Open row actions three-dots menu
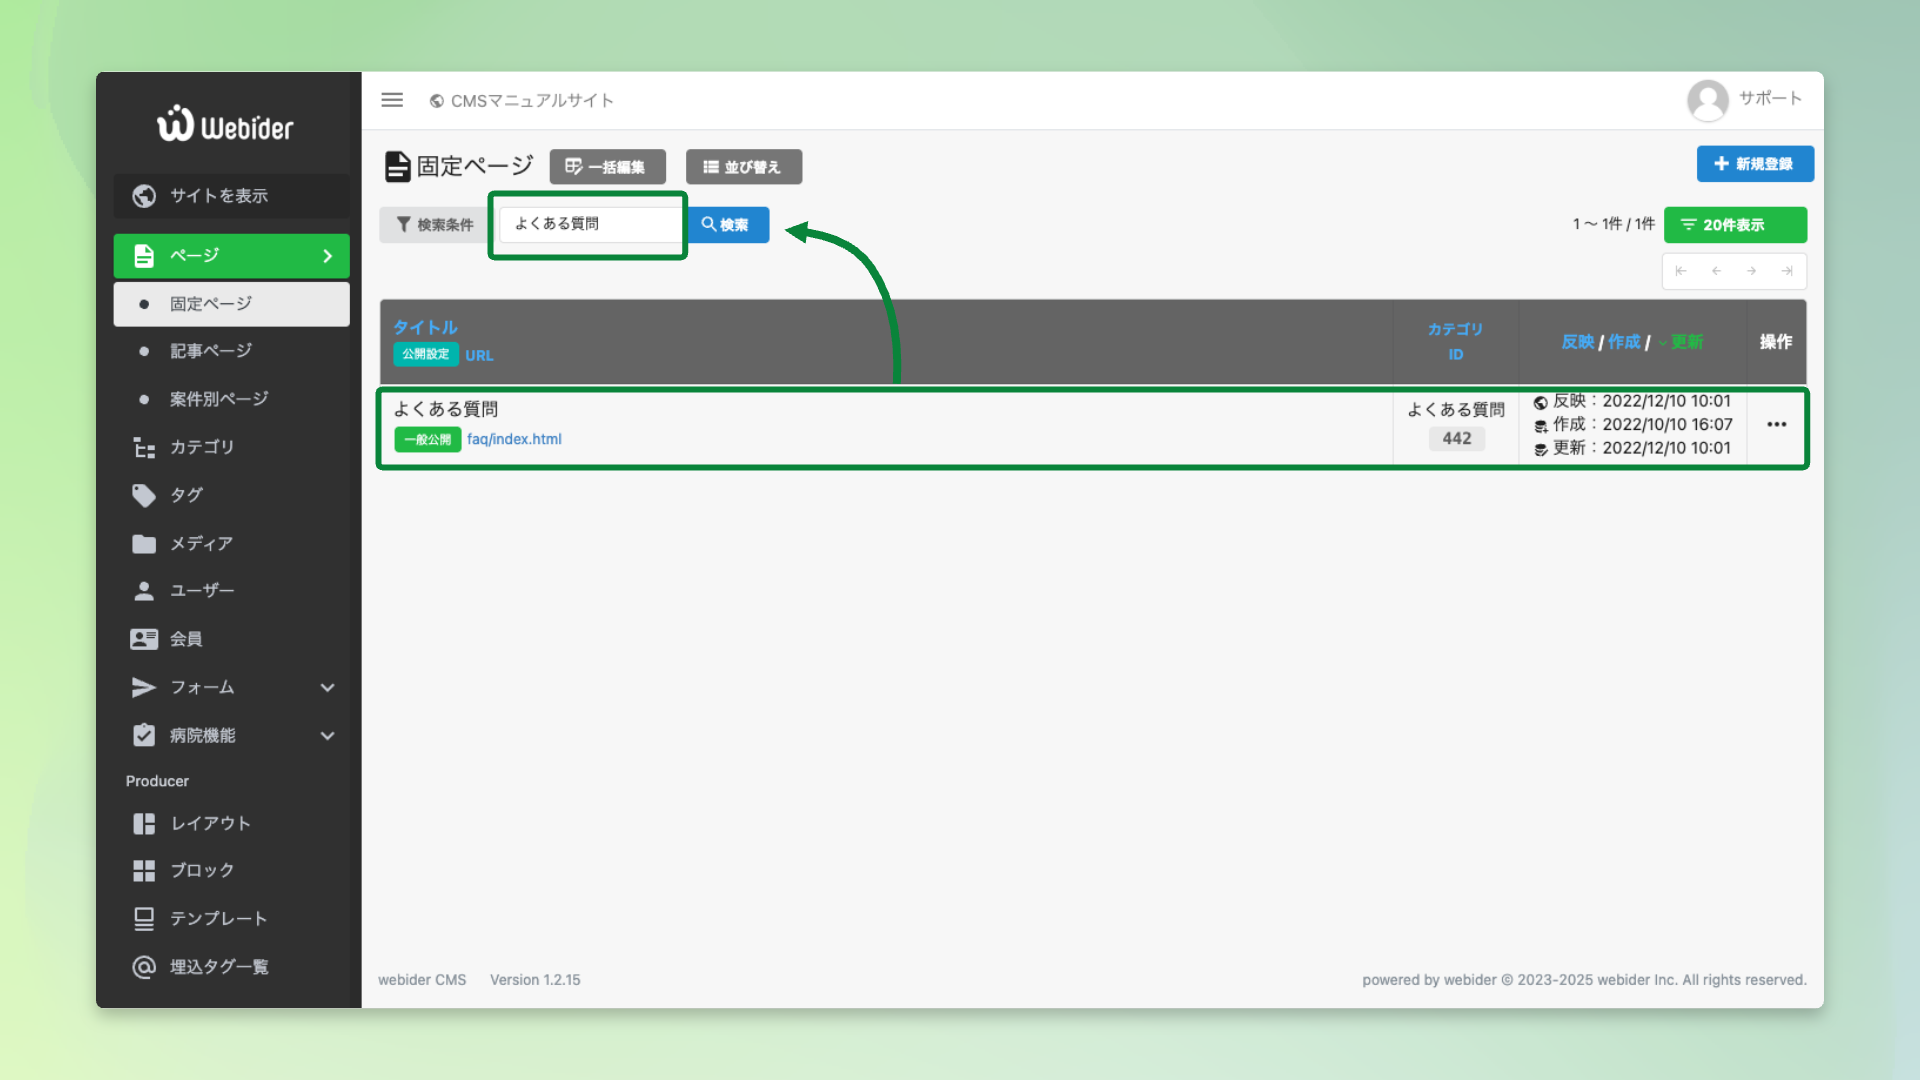This screenshot has height=1080, width=1920. [1776, 425]
